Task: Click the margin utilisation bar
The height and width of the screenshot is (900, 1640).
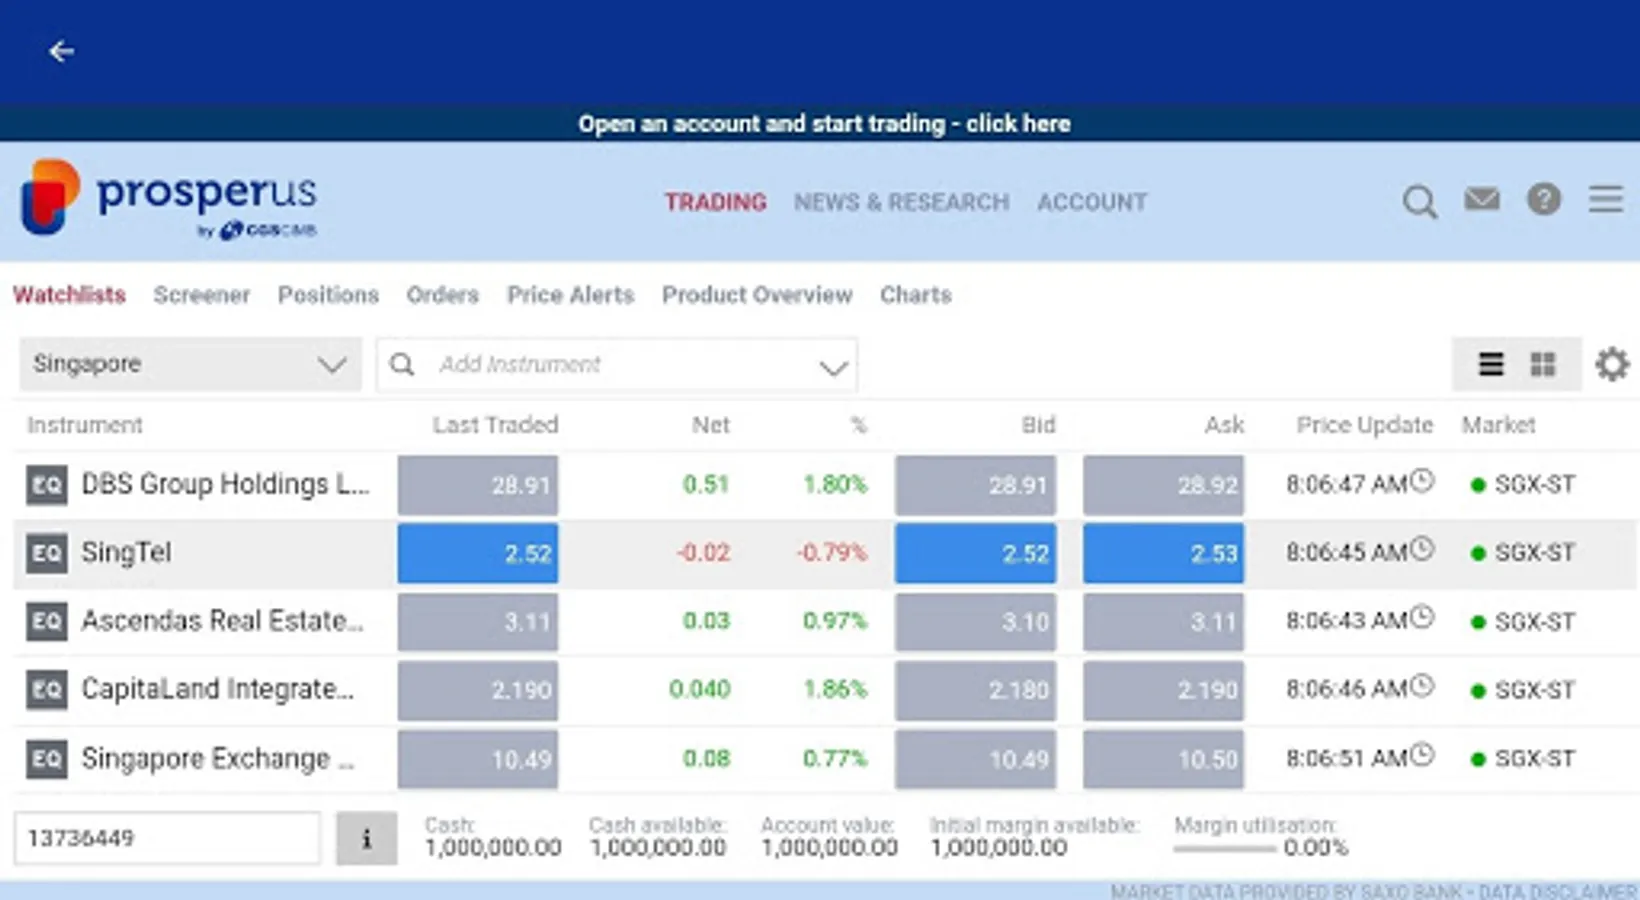Action: pyautogui.click(x=1225, y=849)
